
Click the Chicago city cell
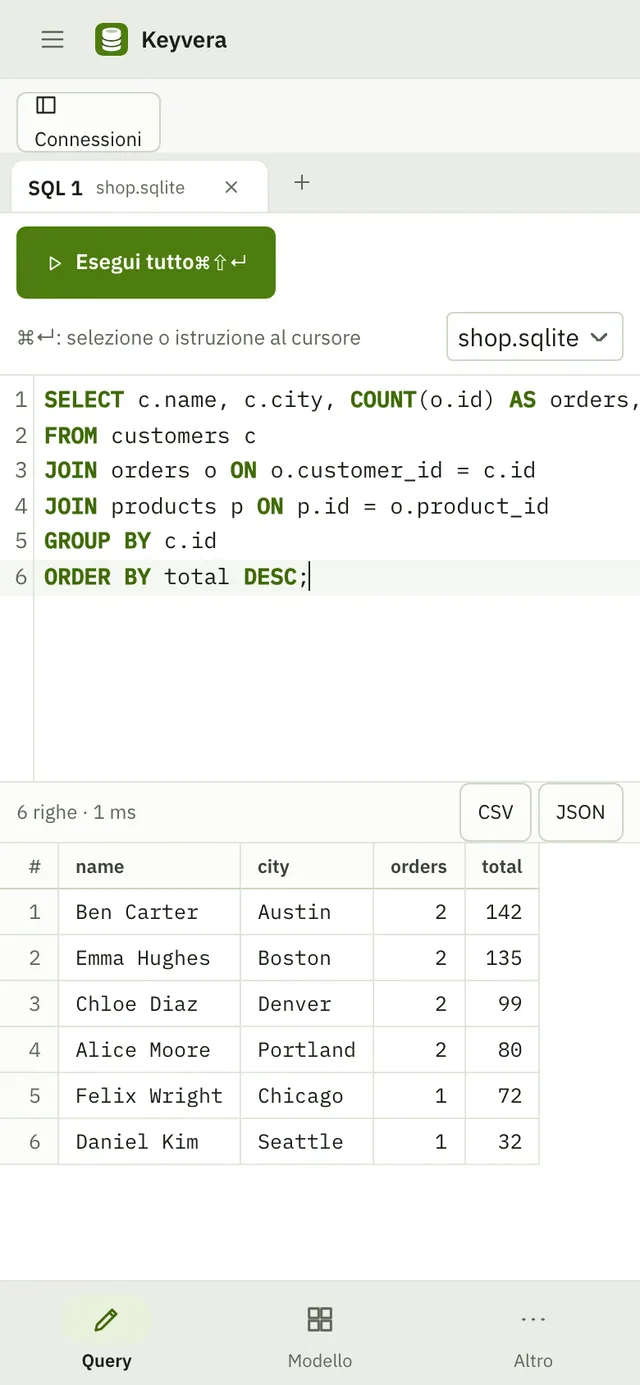tap(307, 1096)
